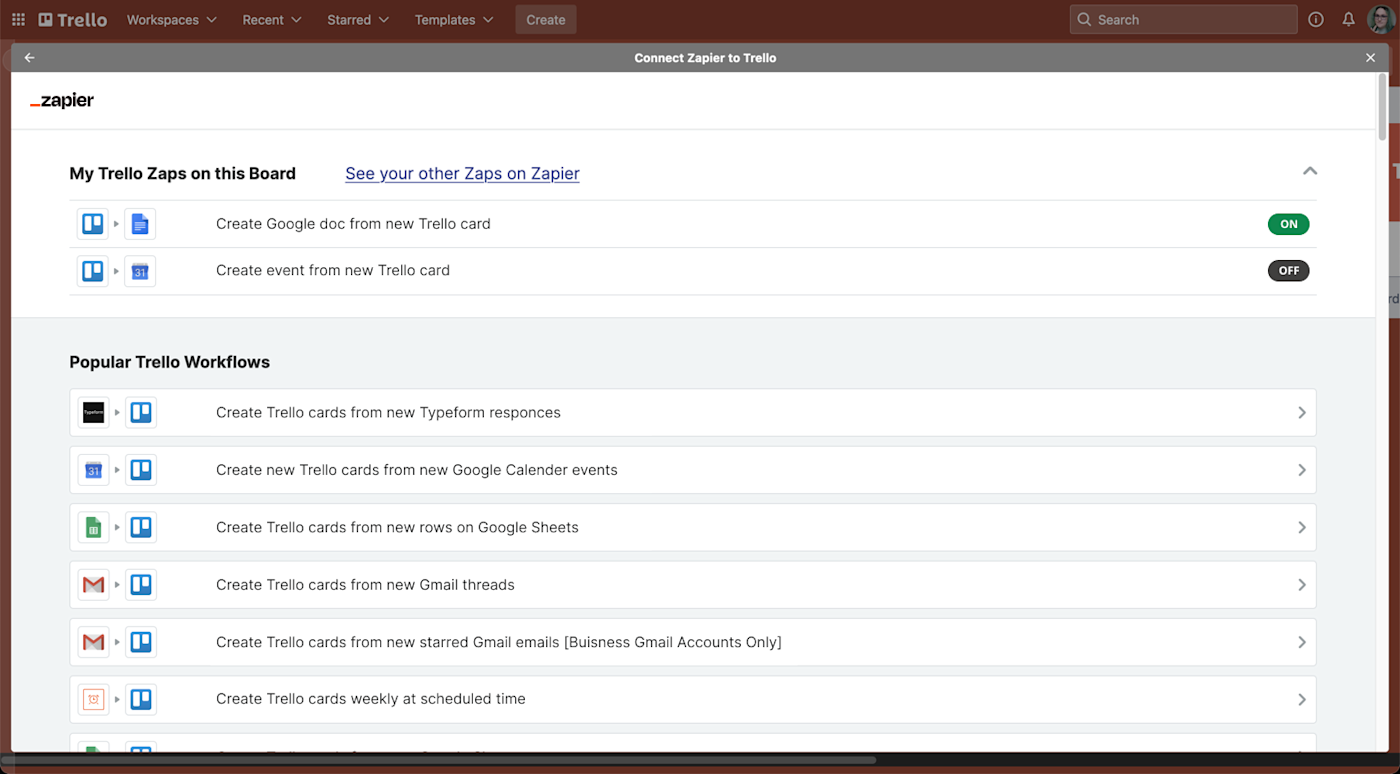Click the Gmail icon in the new Gmail threads workflow
This screenshot has height=774, width=1400.
[94, 585]
